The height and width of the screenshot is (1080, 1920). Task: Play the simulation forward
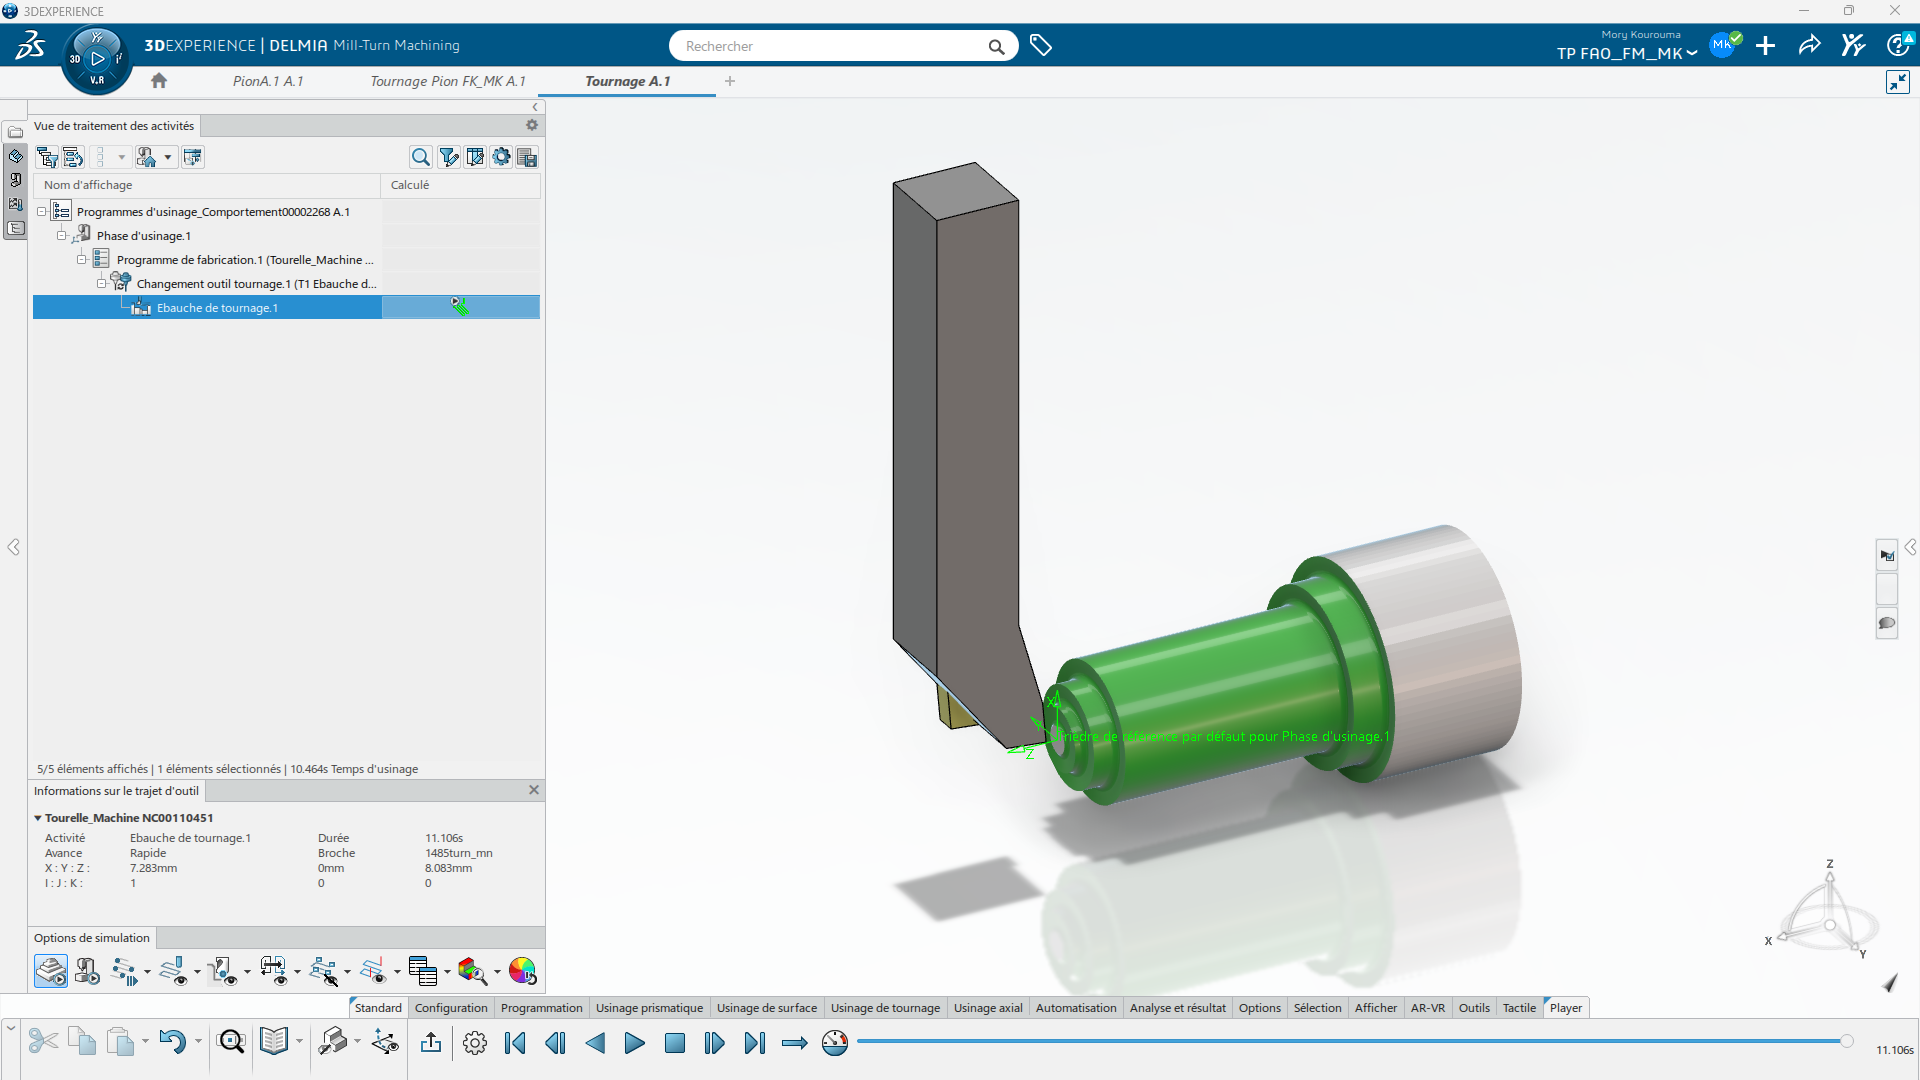[635, 1043]
